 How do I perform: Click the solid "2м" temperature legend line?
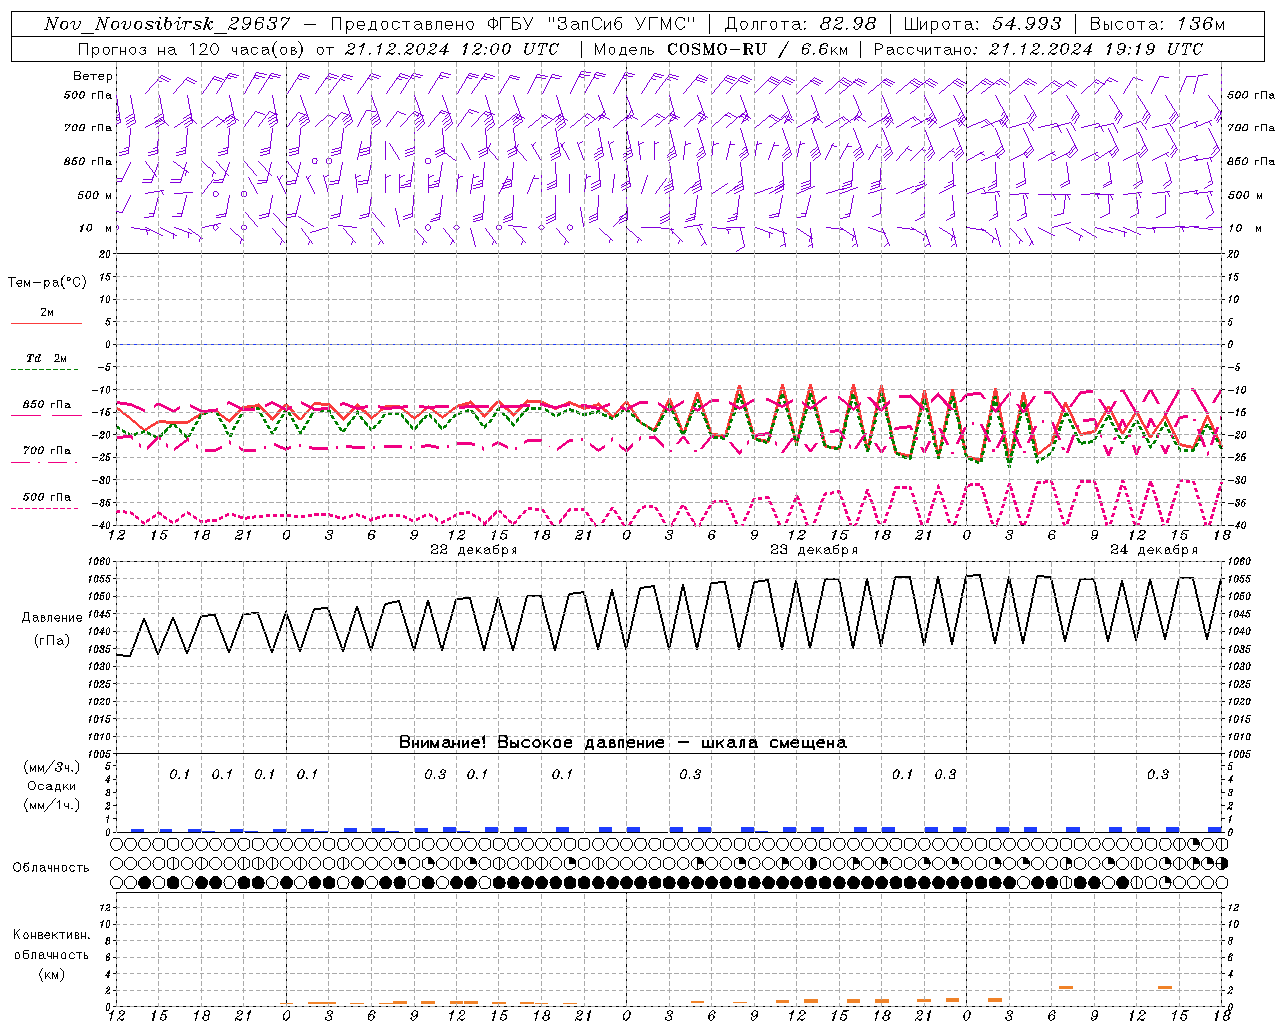point(46,323)
